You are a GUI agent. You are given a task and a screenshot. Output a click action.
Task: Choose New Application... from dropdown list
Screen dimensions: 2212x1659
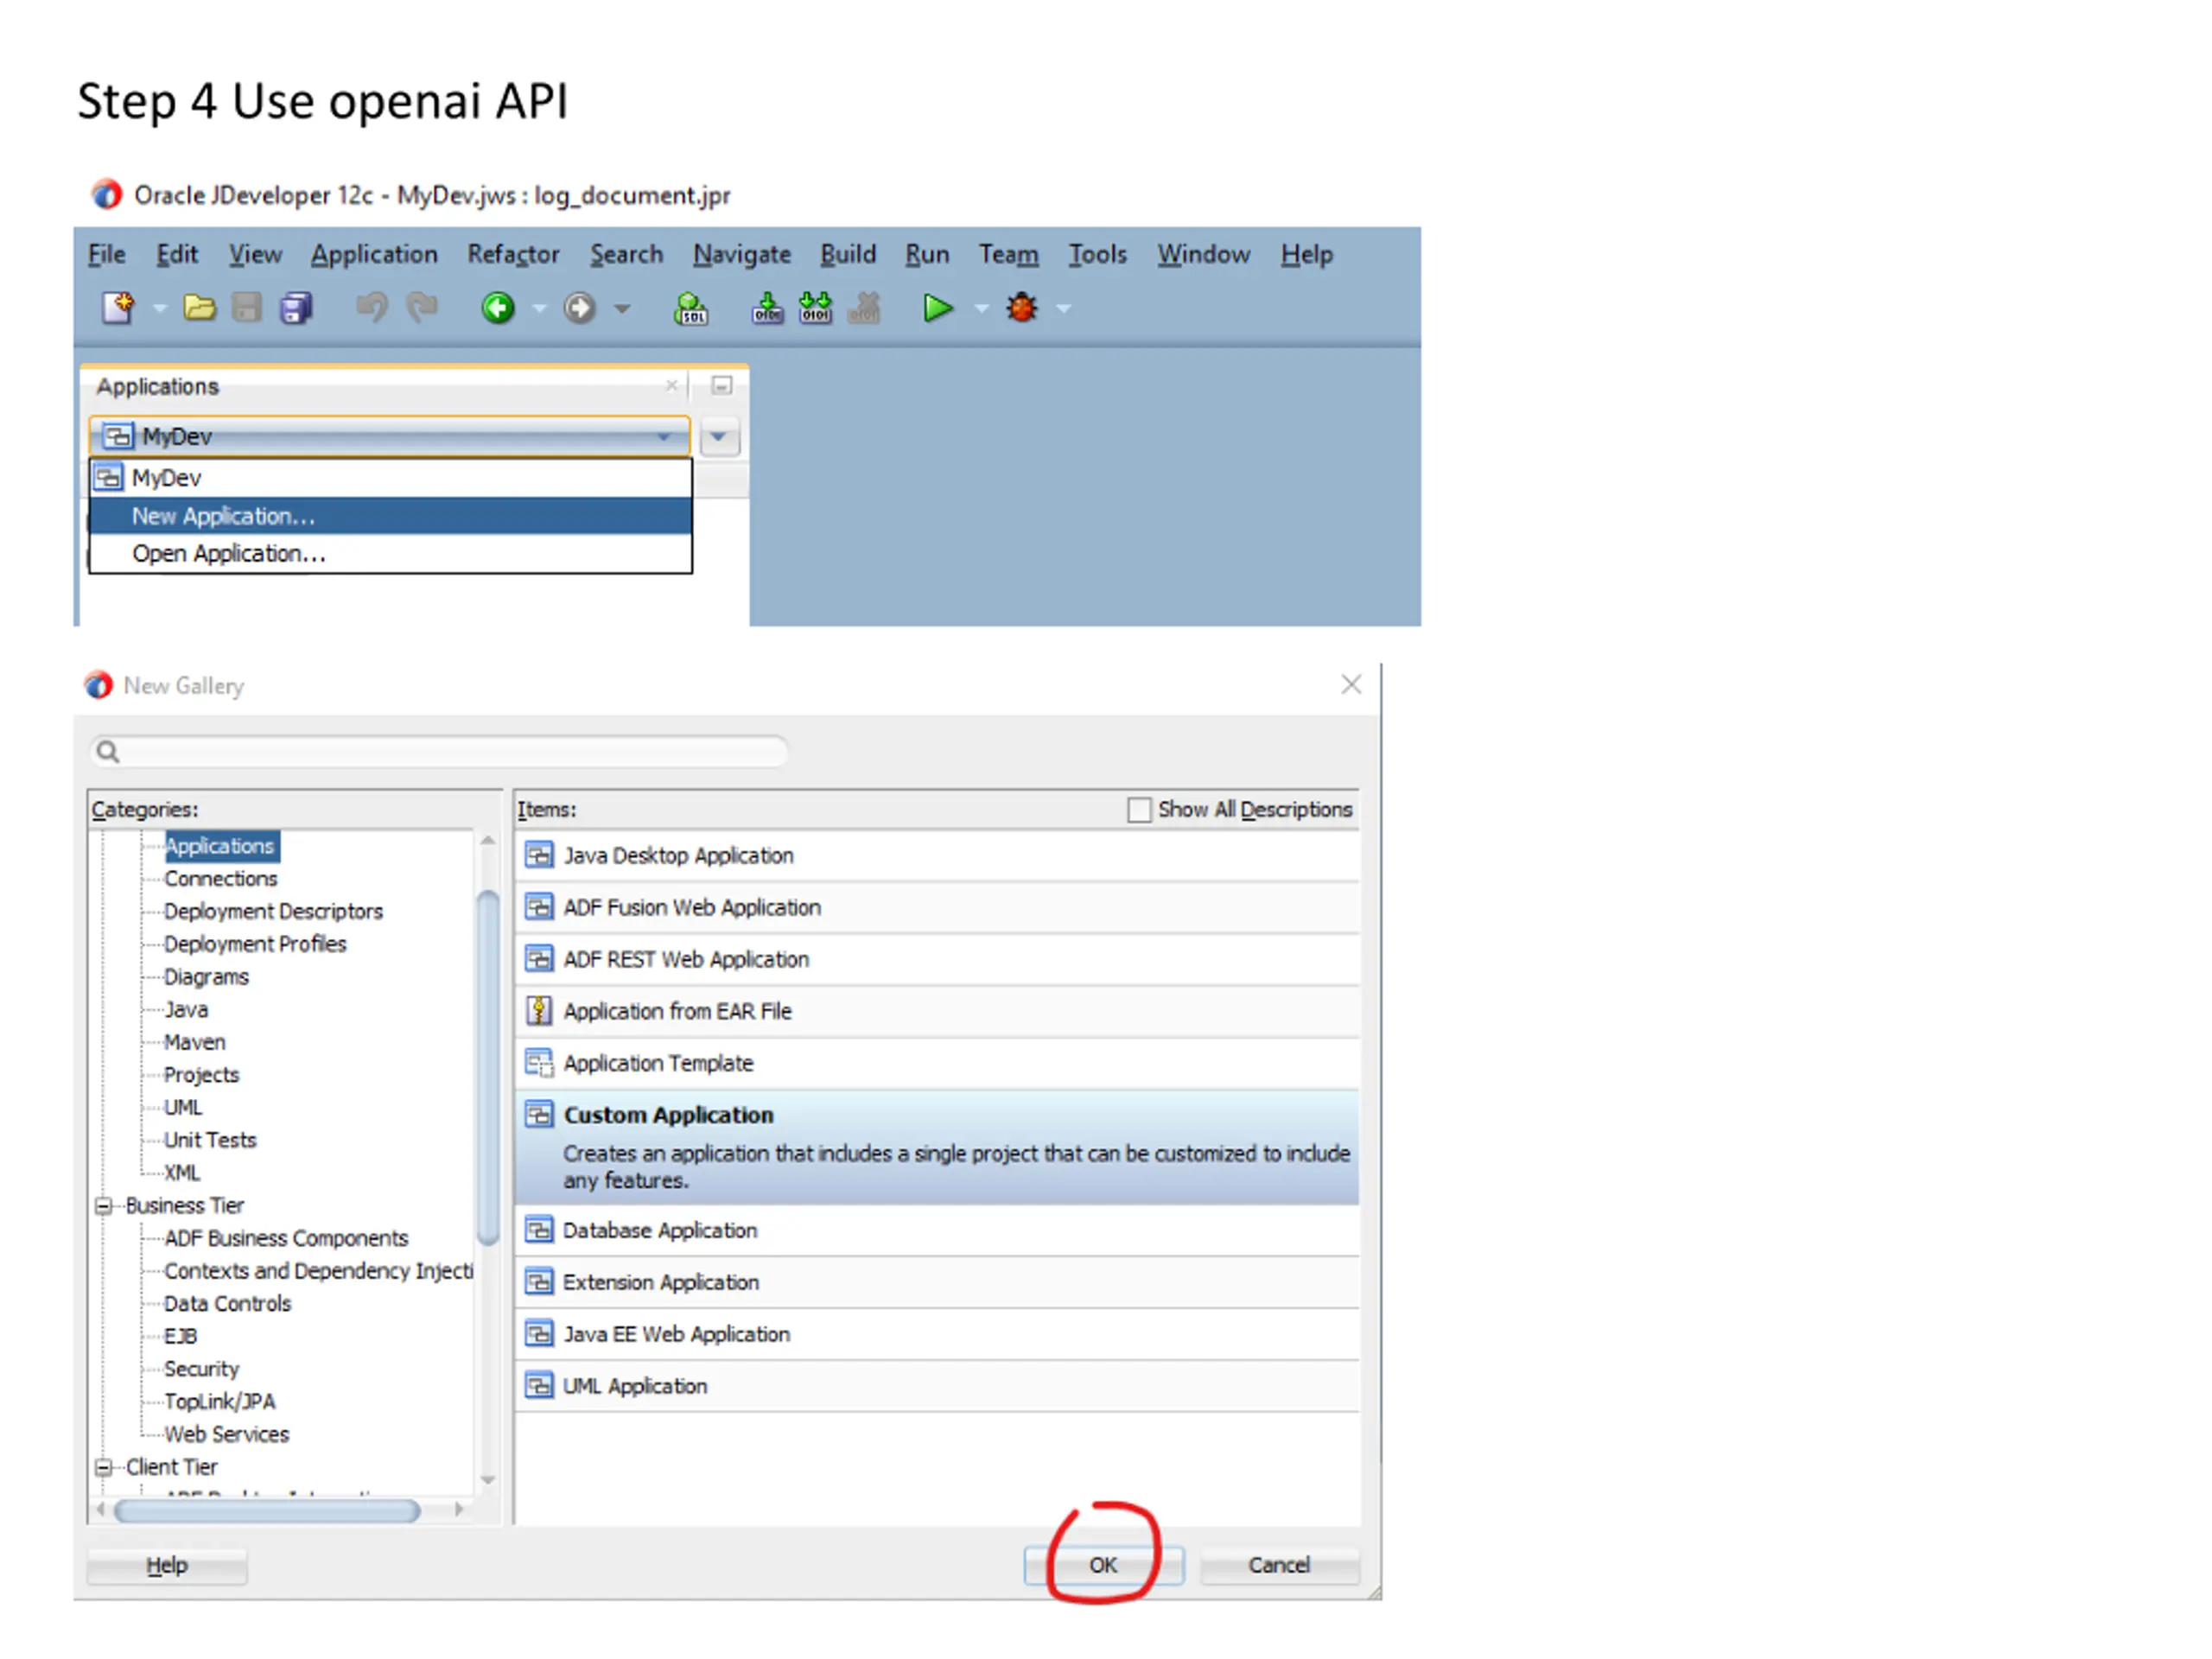coord(224,516)
